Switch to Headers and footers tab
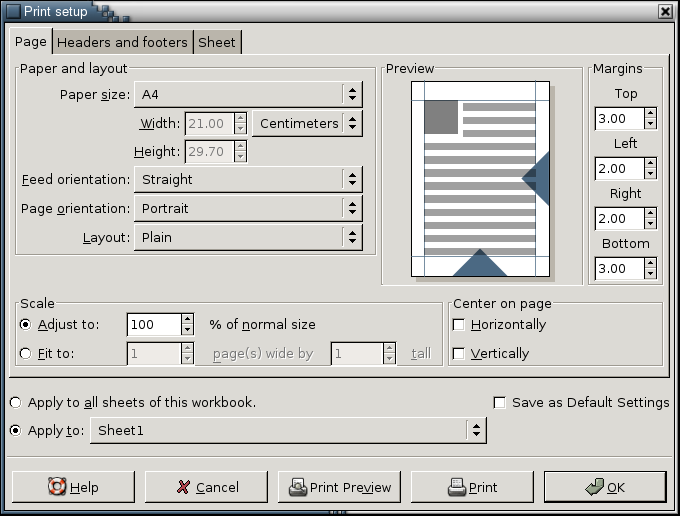The image size is (680, 516). [122, 42]
